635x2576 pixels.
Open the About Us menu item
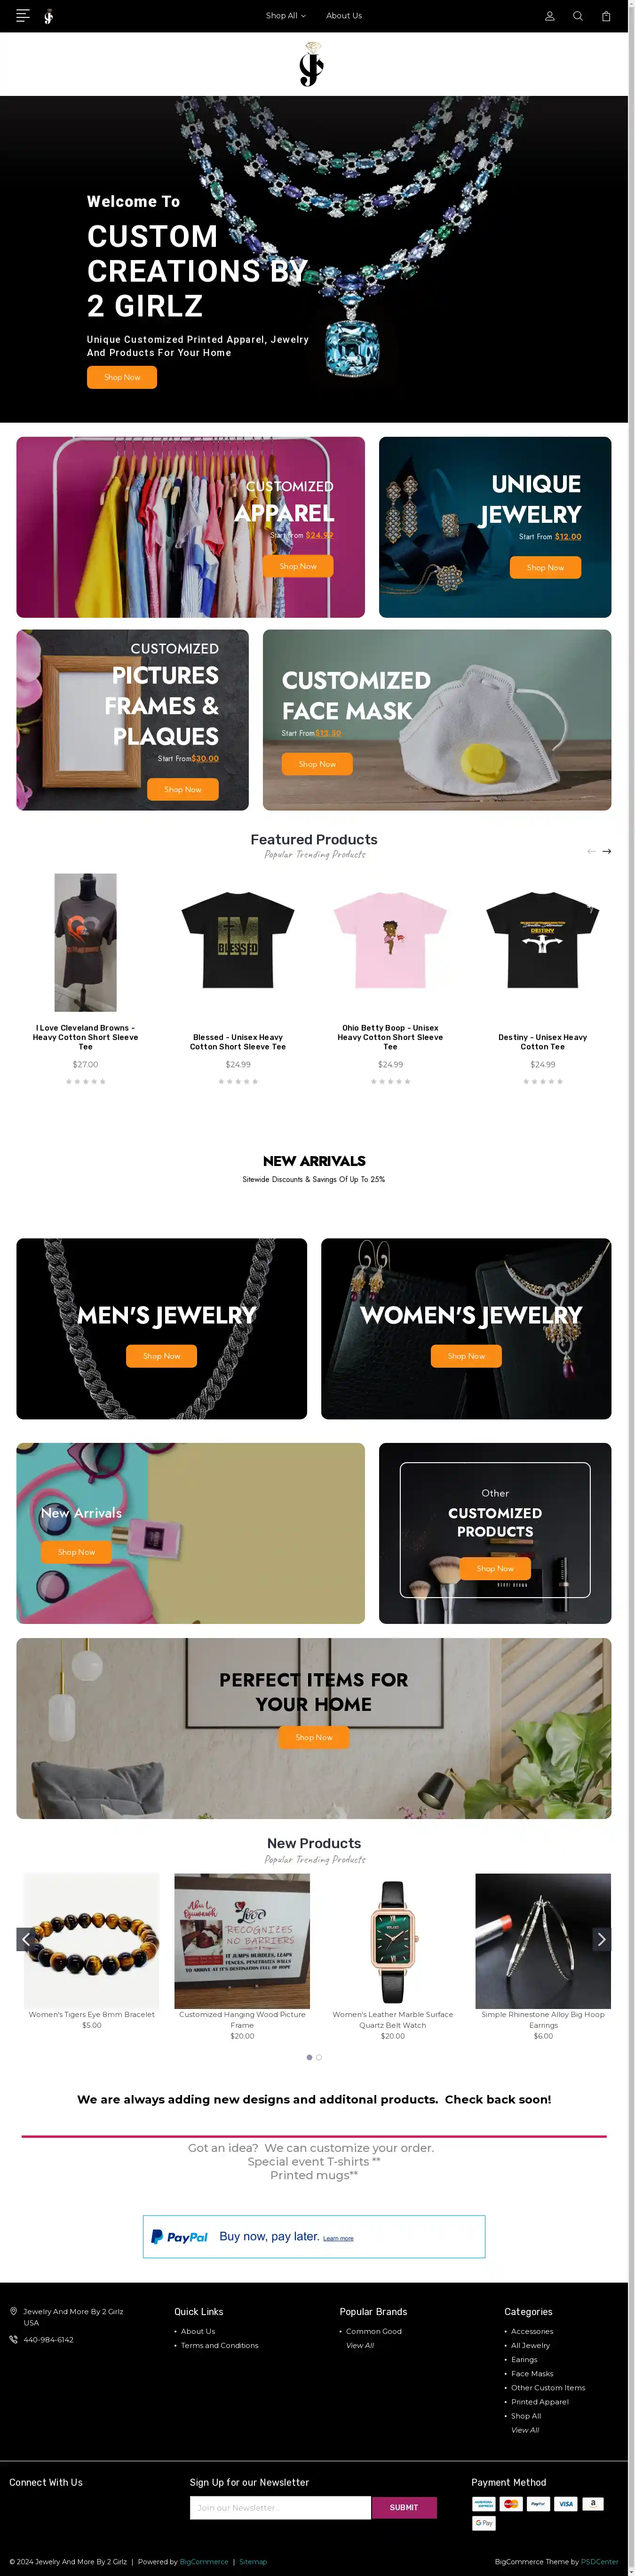coord(344,16)
